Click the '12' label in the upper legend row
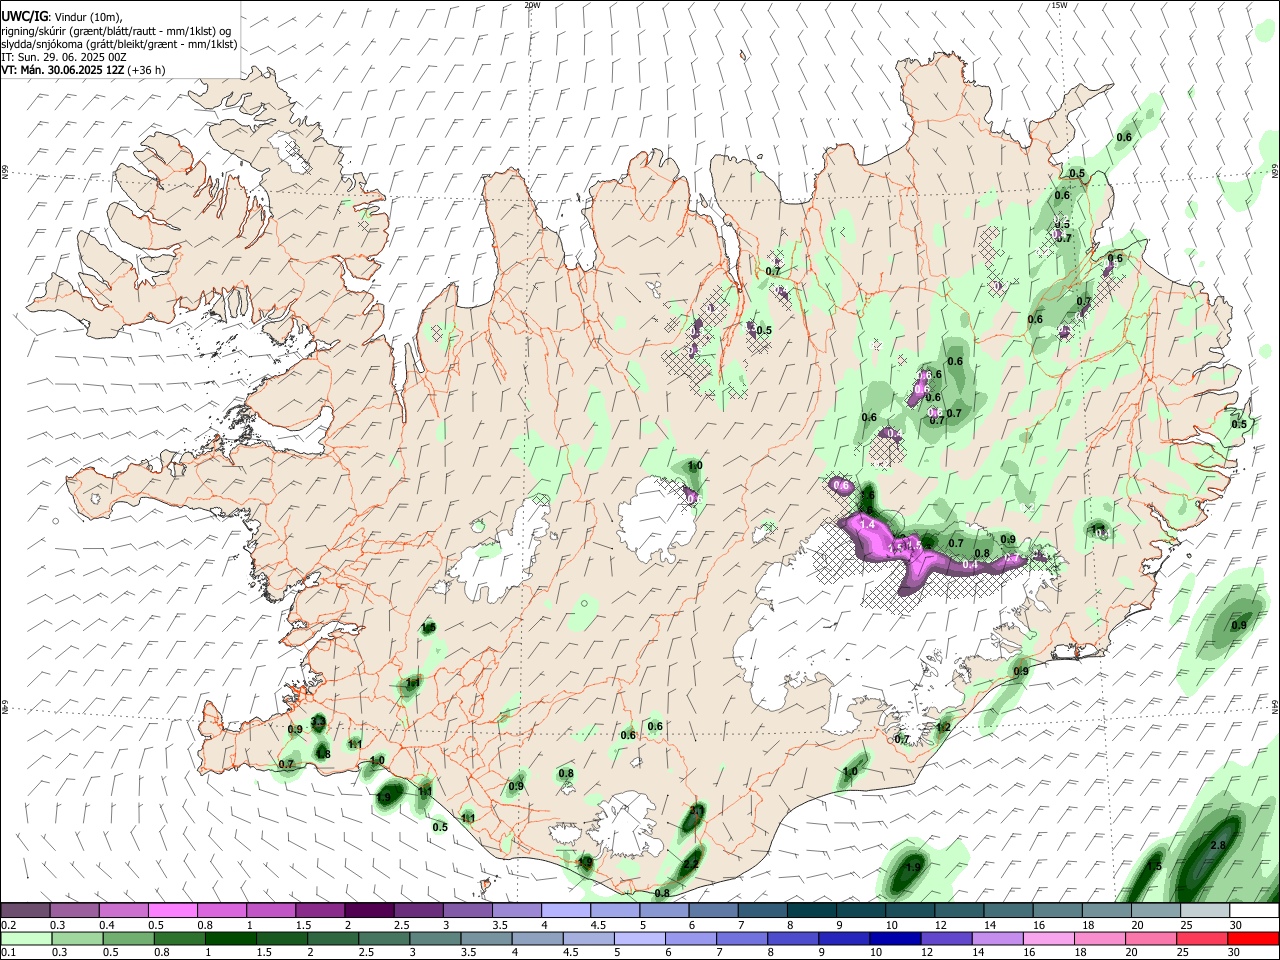1280x960 pixels. [x=940, y=925]
